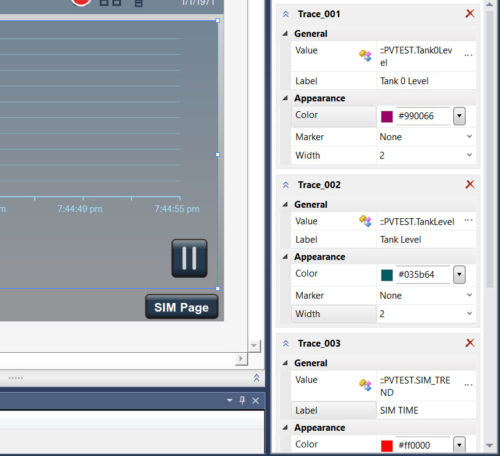Click the SIM Page button
500x456 pixels.
click(x=182, y=307)
